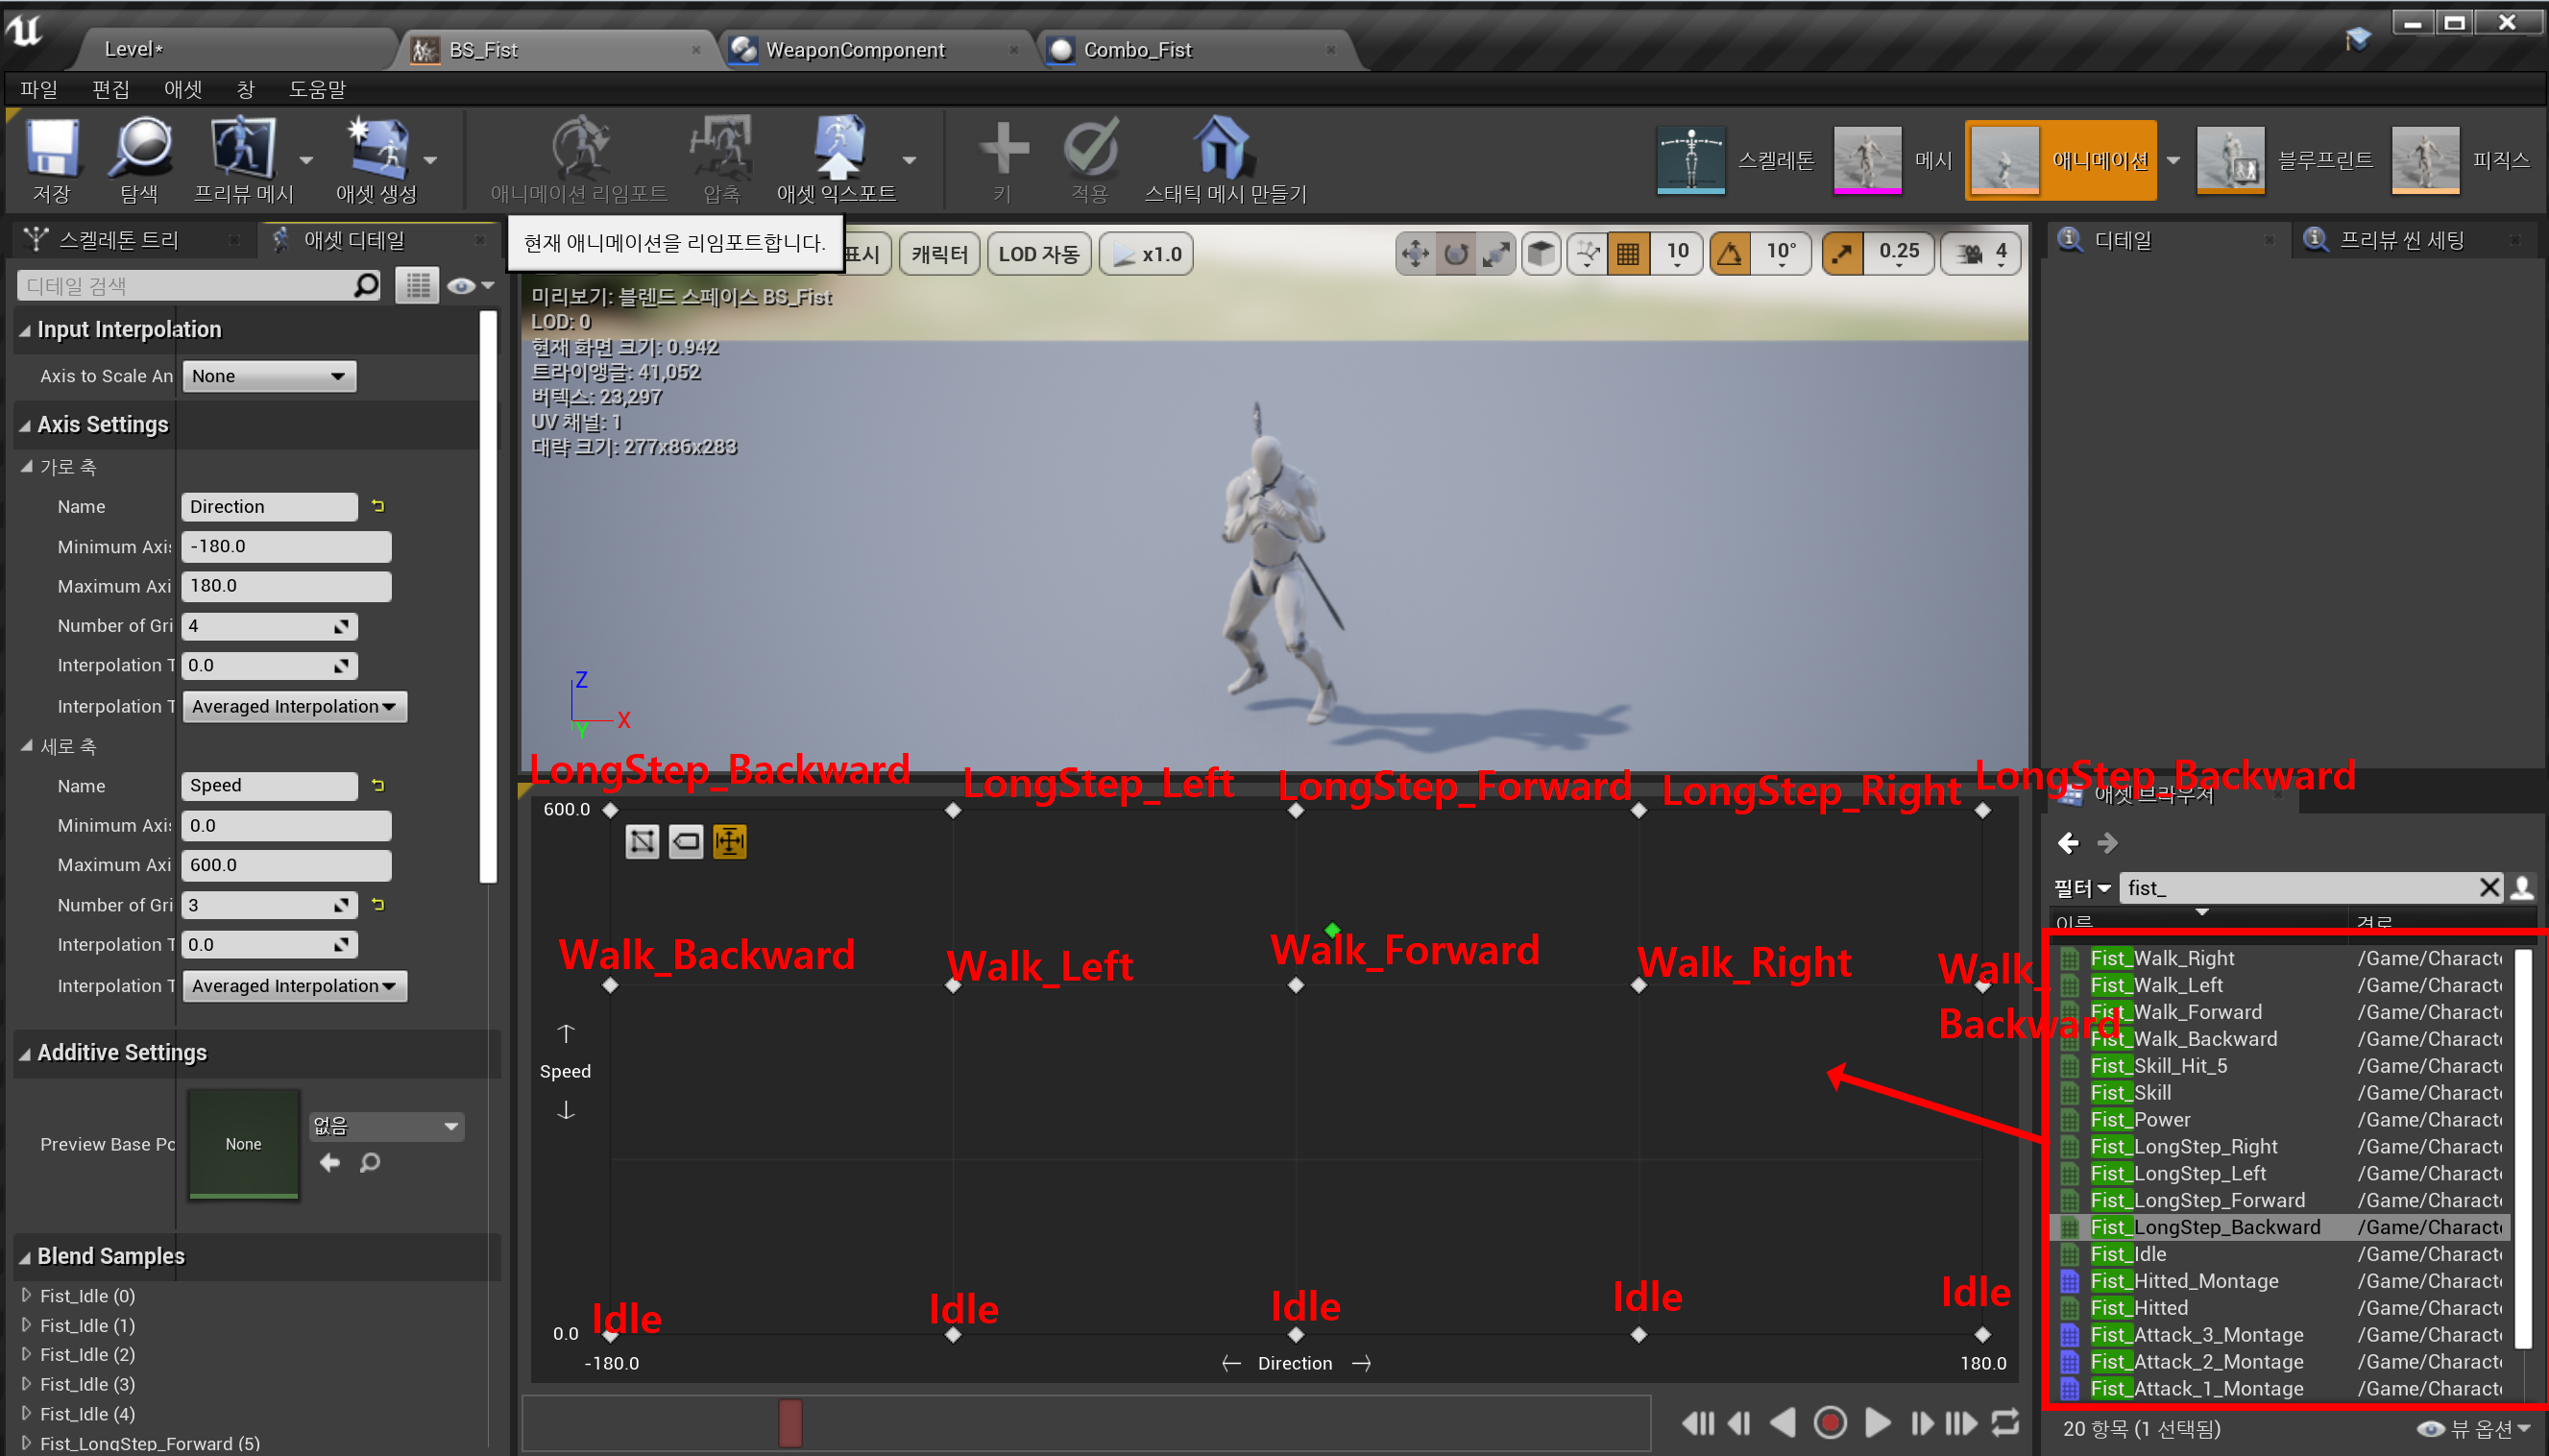
Task: Toggle grid snapping in the viewport
Action: [1628, 254]
